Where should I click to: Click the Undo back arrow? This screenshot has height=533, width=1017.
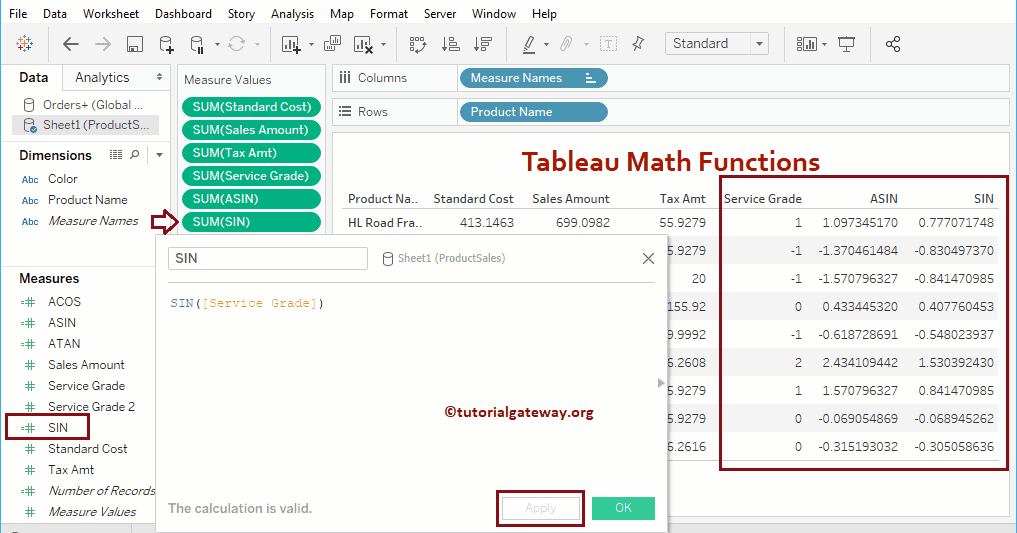[71, 44]
